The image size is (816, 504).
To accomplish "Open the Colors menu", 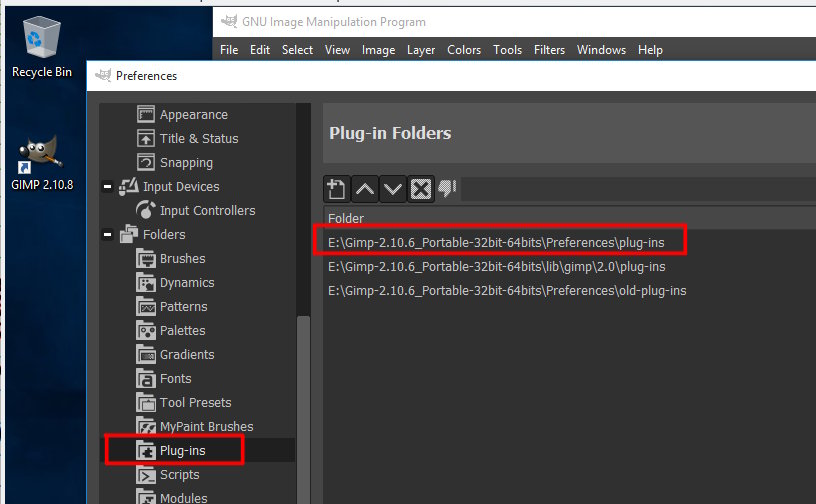I will pyautogui.click(x=464, y=49).
